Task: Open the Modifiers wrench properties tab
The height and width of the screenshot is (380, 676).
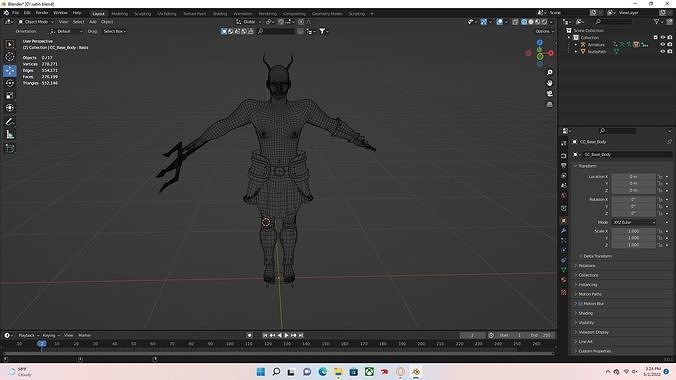Action: 563,231
